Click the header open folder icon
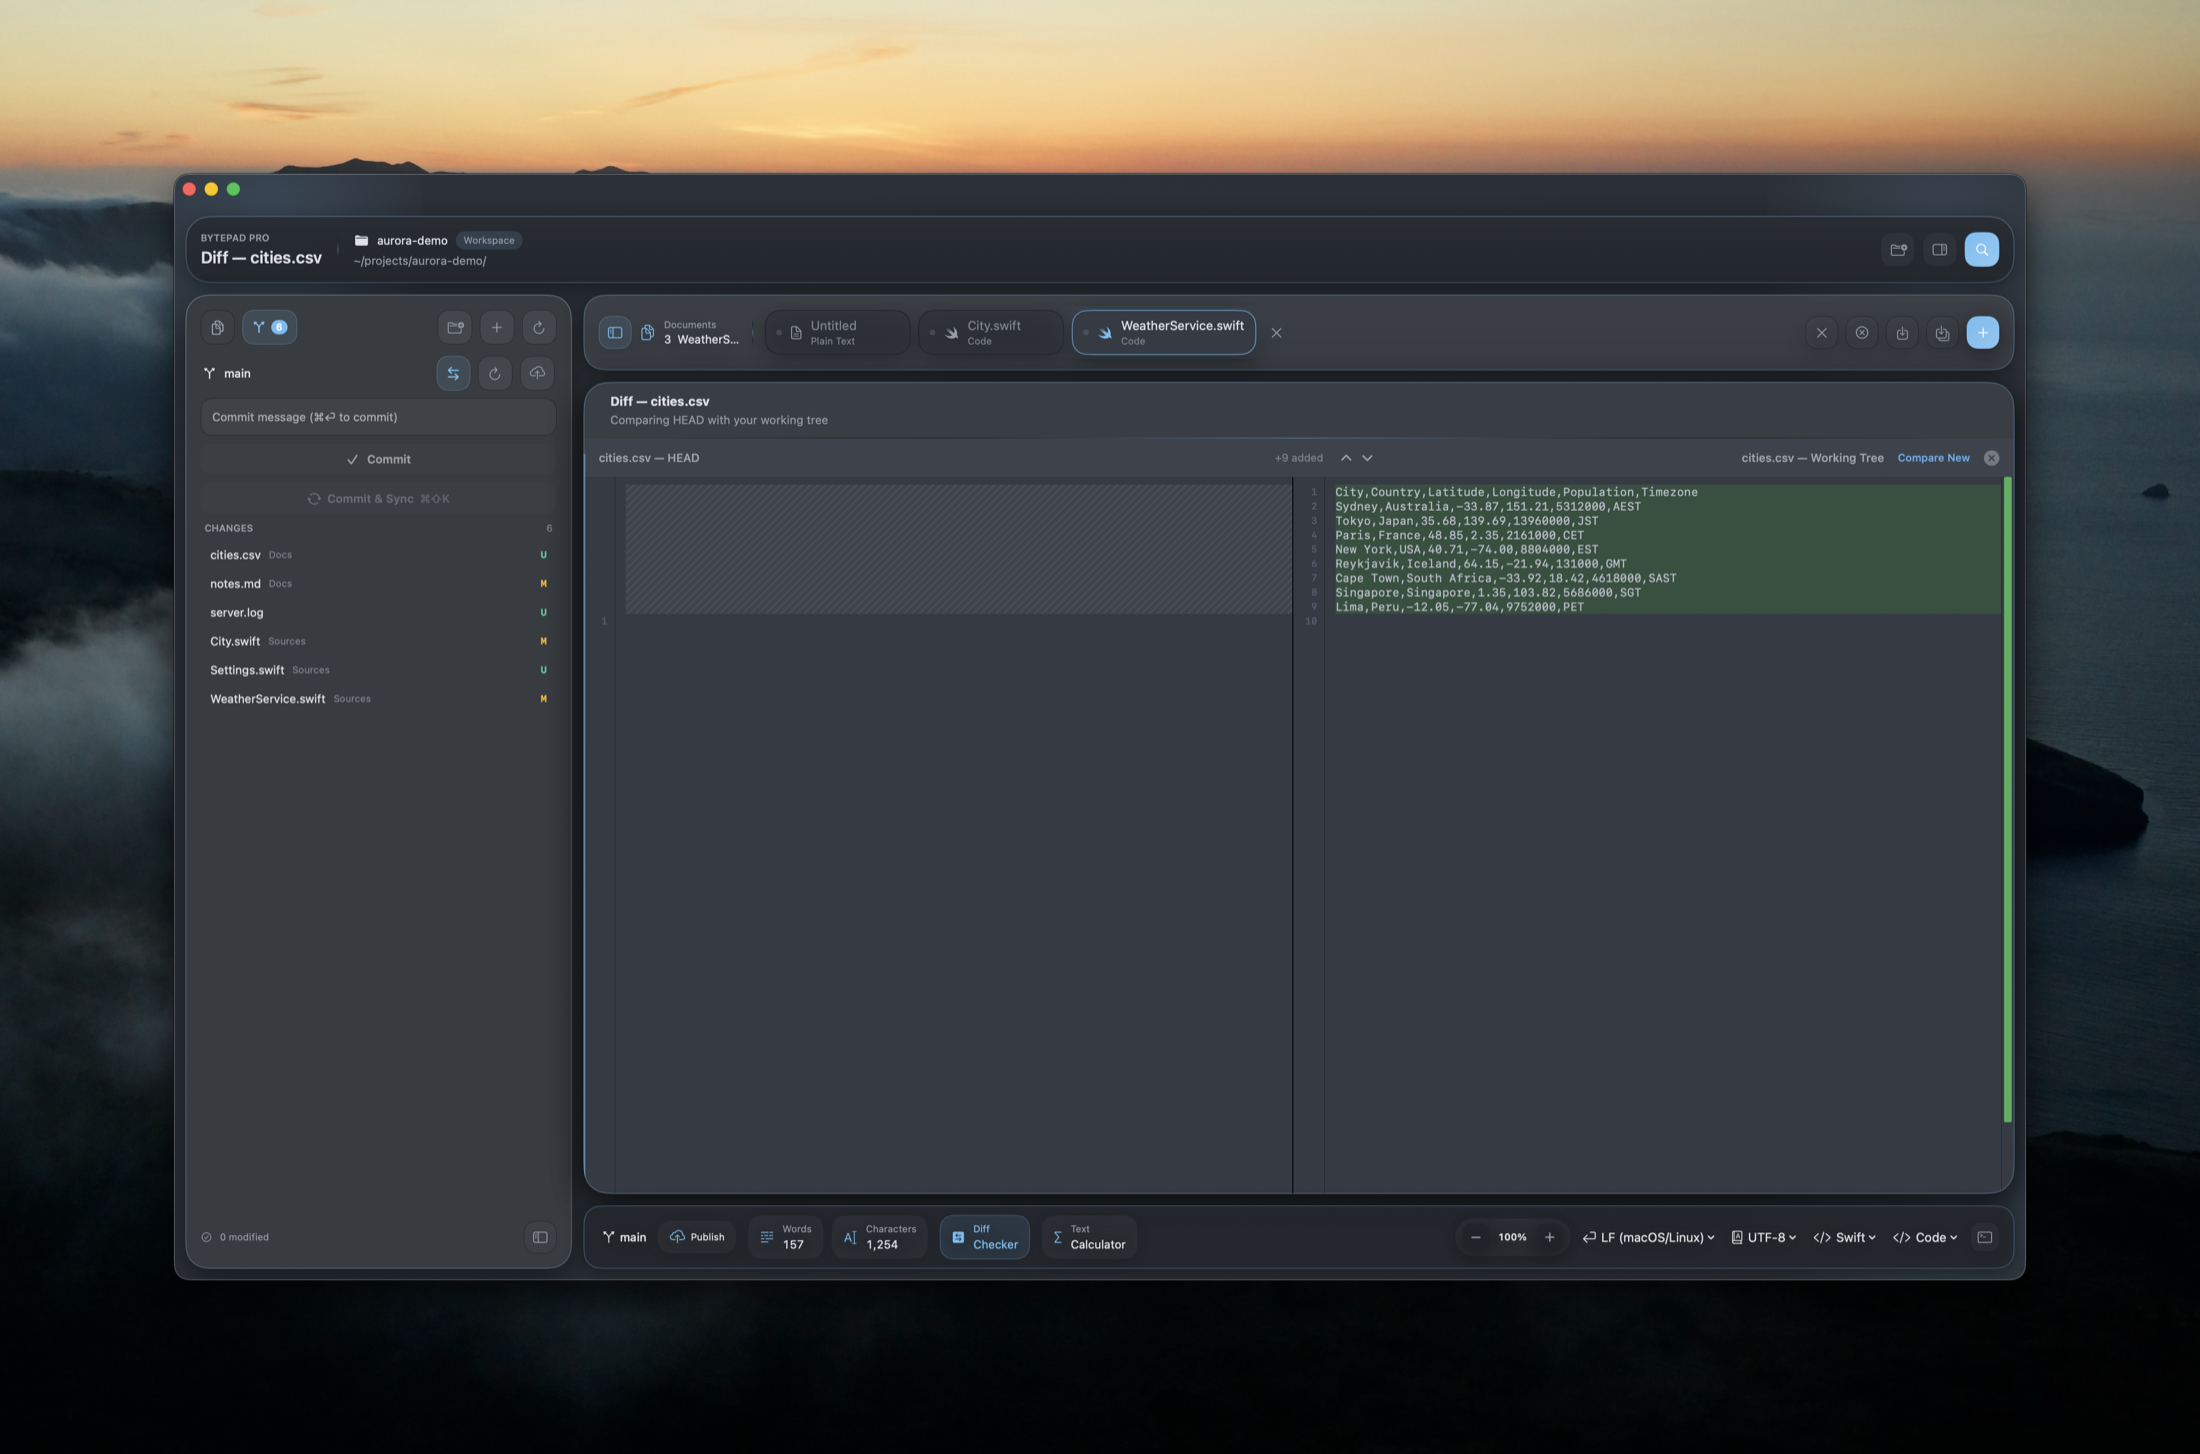 coord(1898,250)
